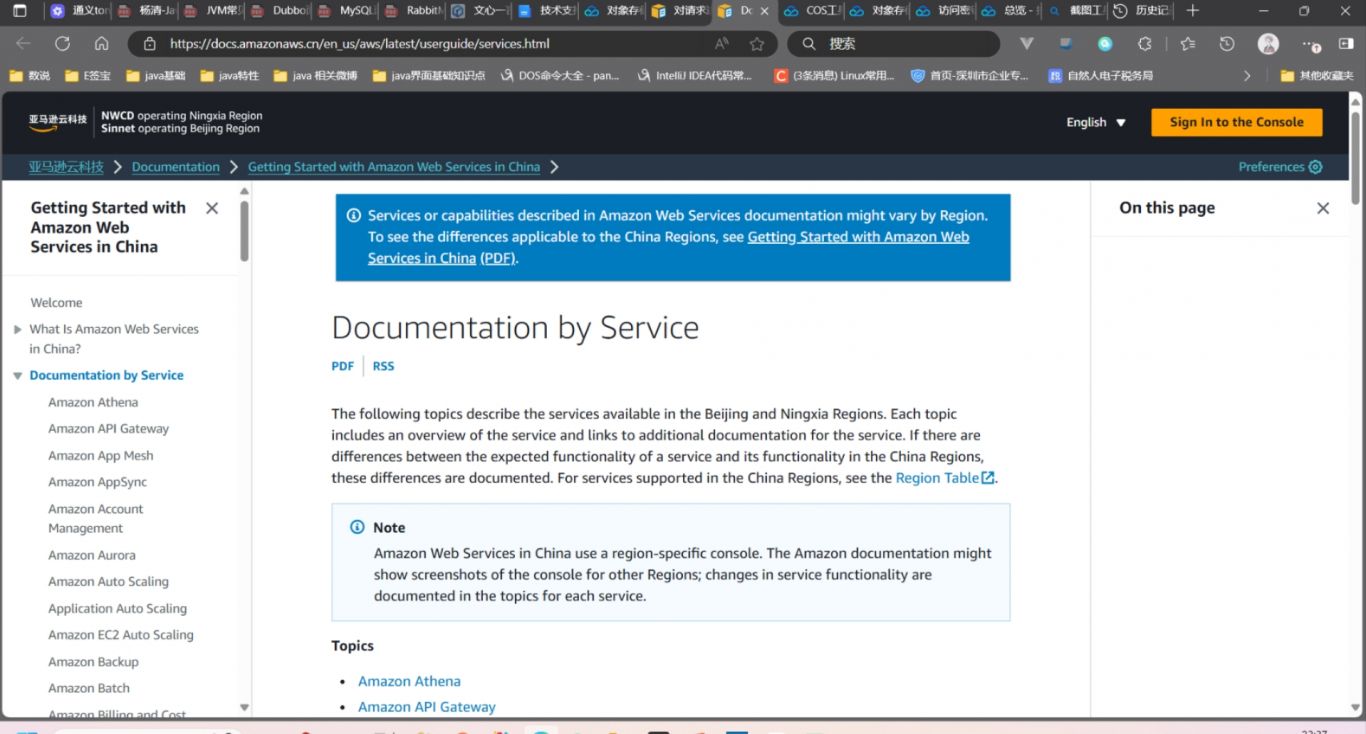
Task: Click 亚马逊云科技 breadcrumb link
Action: pos(66,167)
